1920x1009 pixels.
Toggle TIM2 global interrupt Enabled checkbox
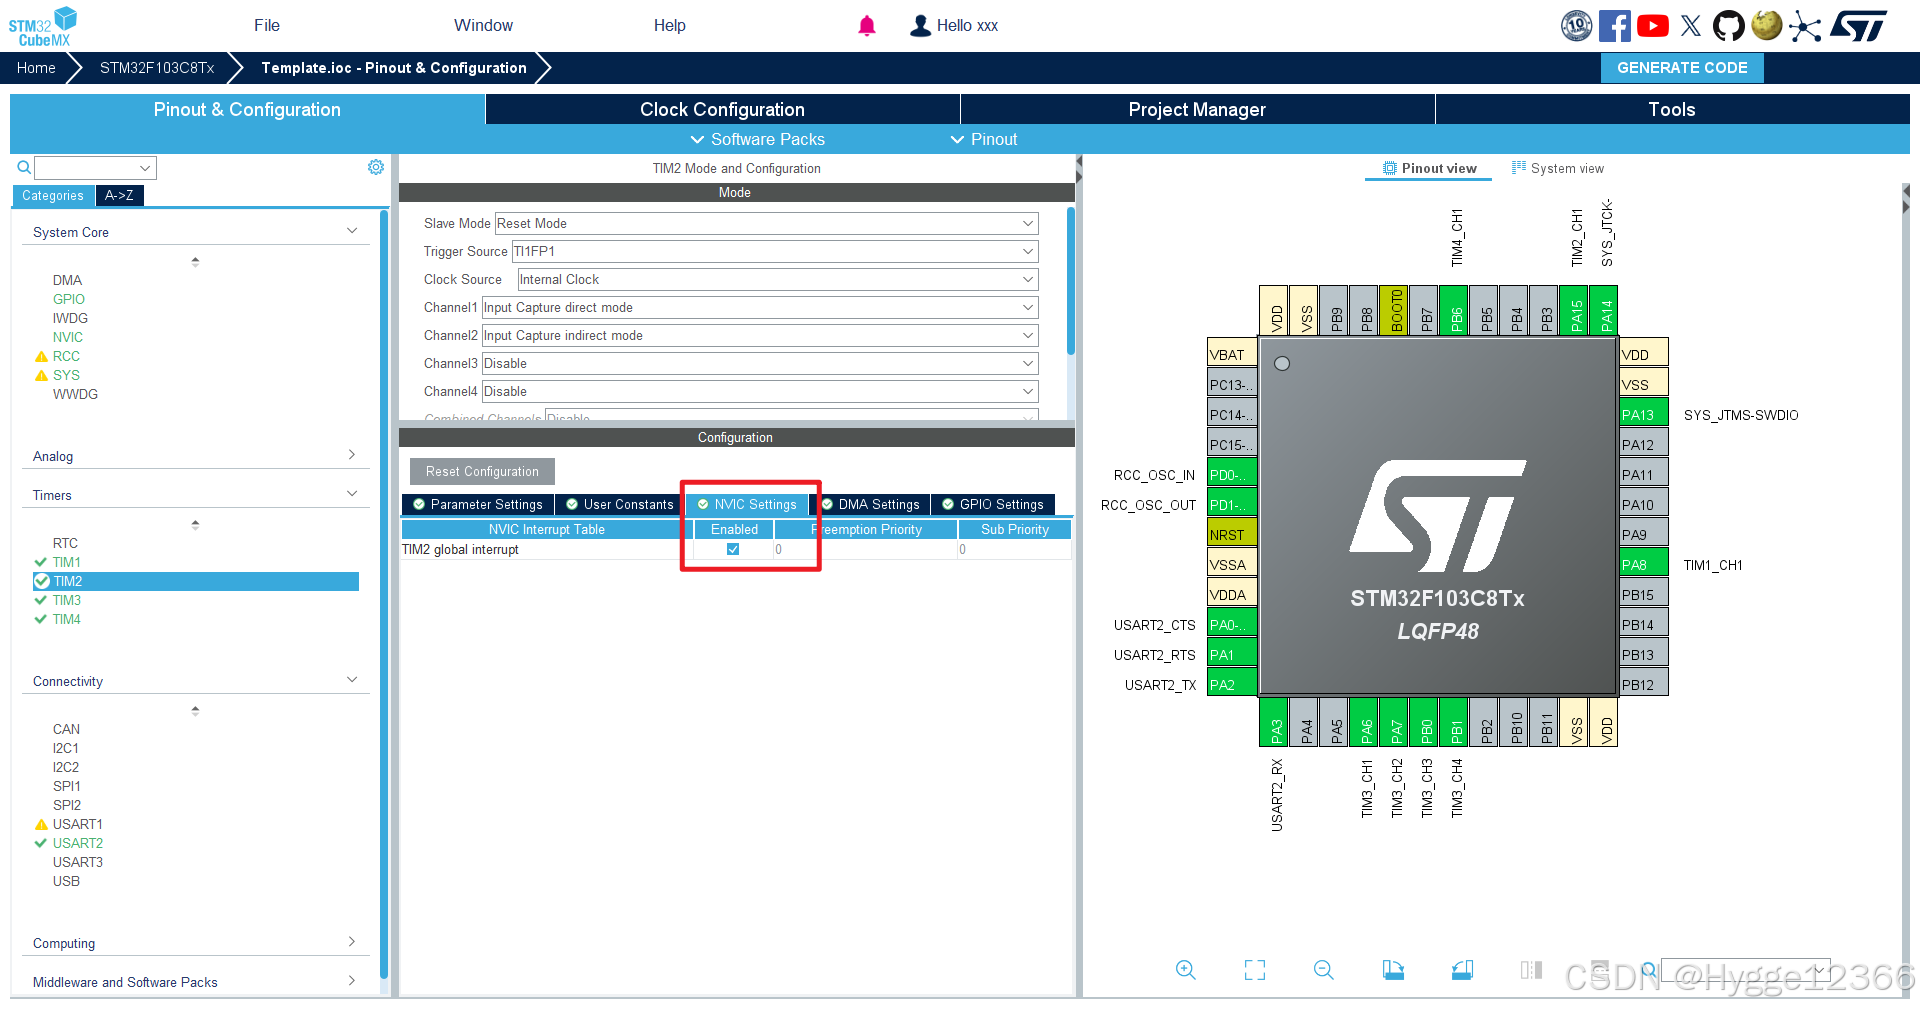[x=733, y=549]
